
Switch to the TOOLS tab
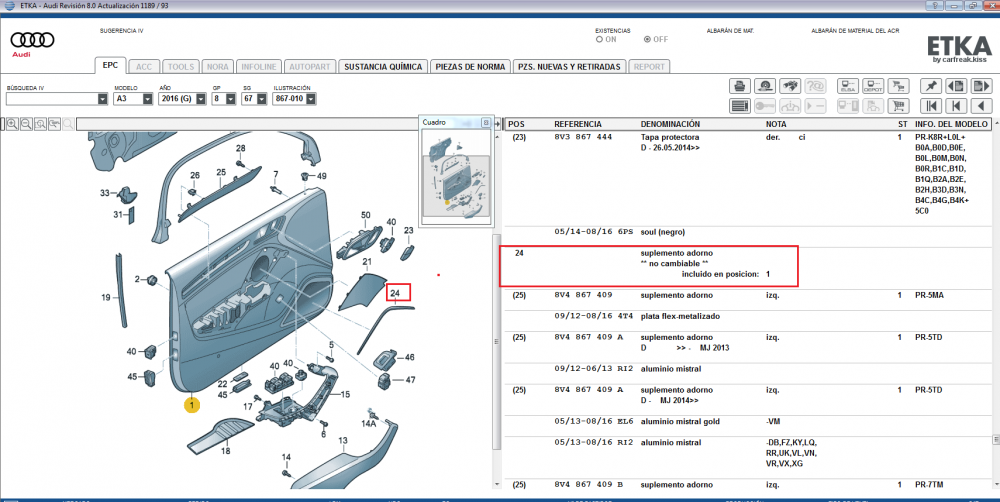(x=181, y=66)
